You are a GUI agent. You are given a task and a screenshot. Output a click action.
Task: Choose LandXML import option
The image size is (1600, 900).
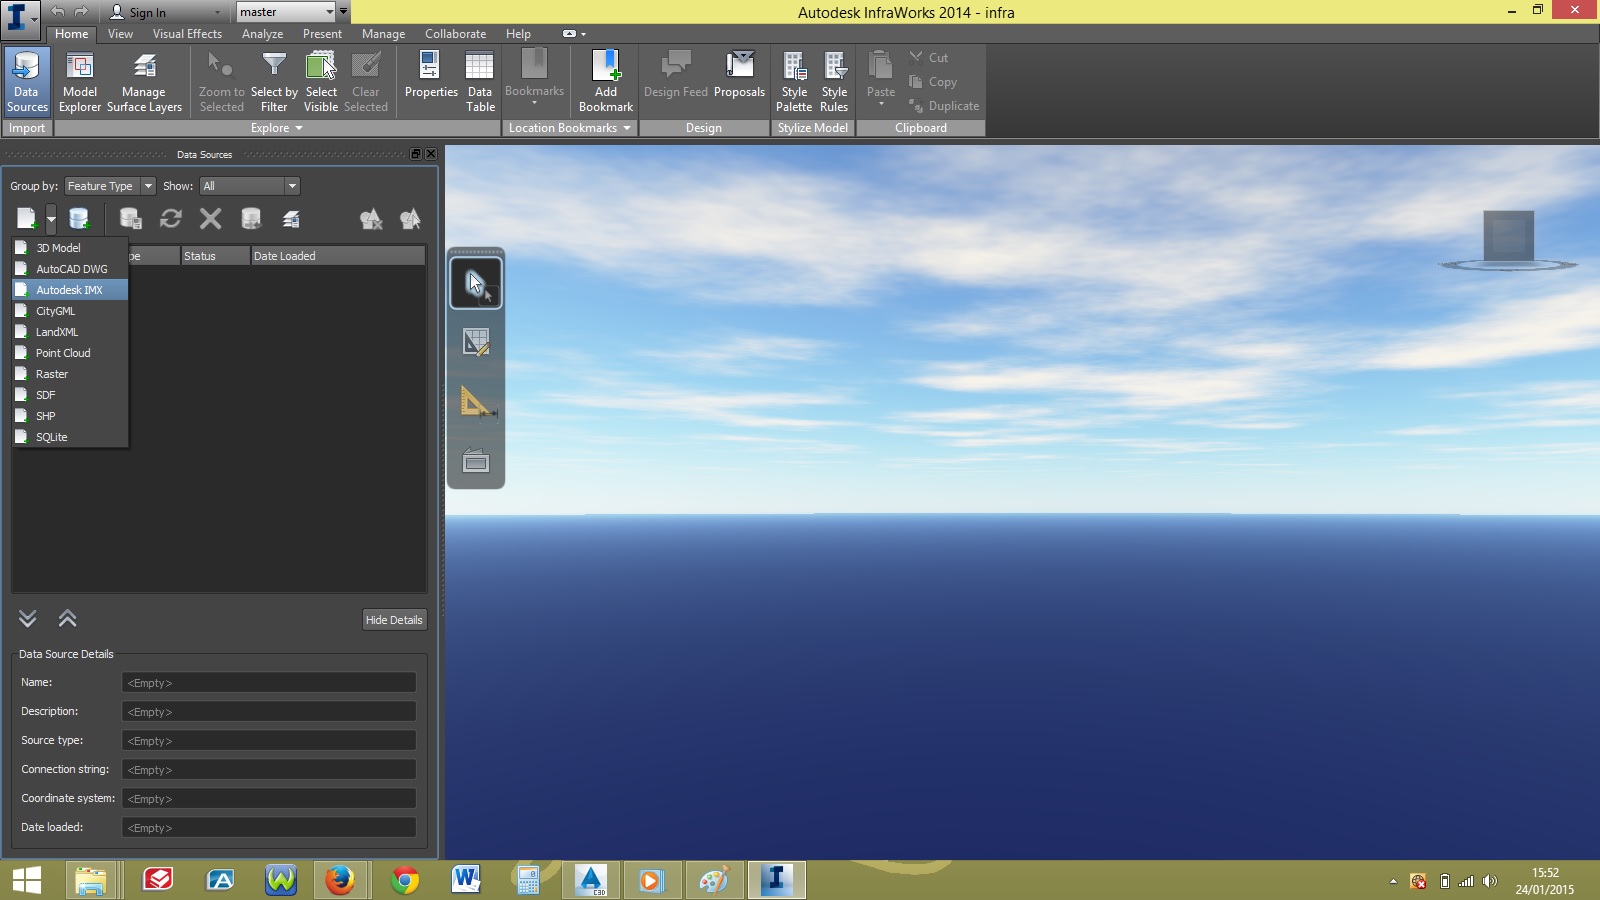(70, 332)
